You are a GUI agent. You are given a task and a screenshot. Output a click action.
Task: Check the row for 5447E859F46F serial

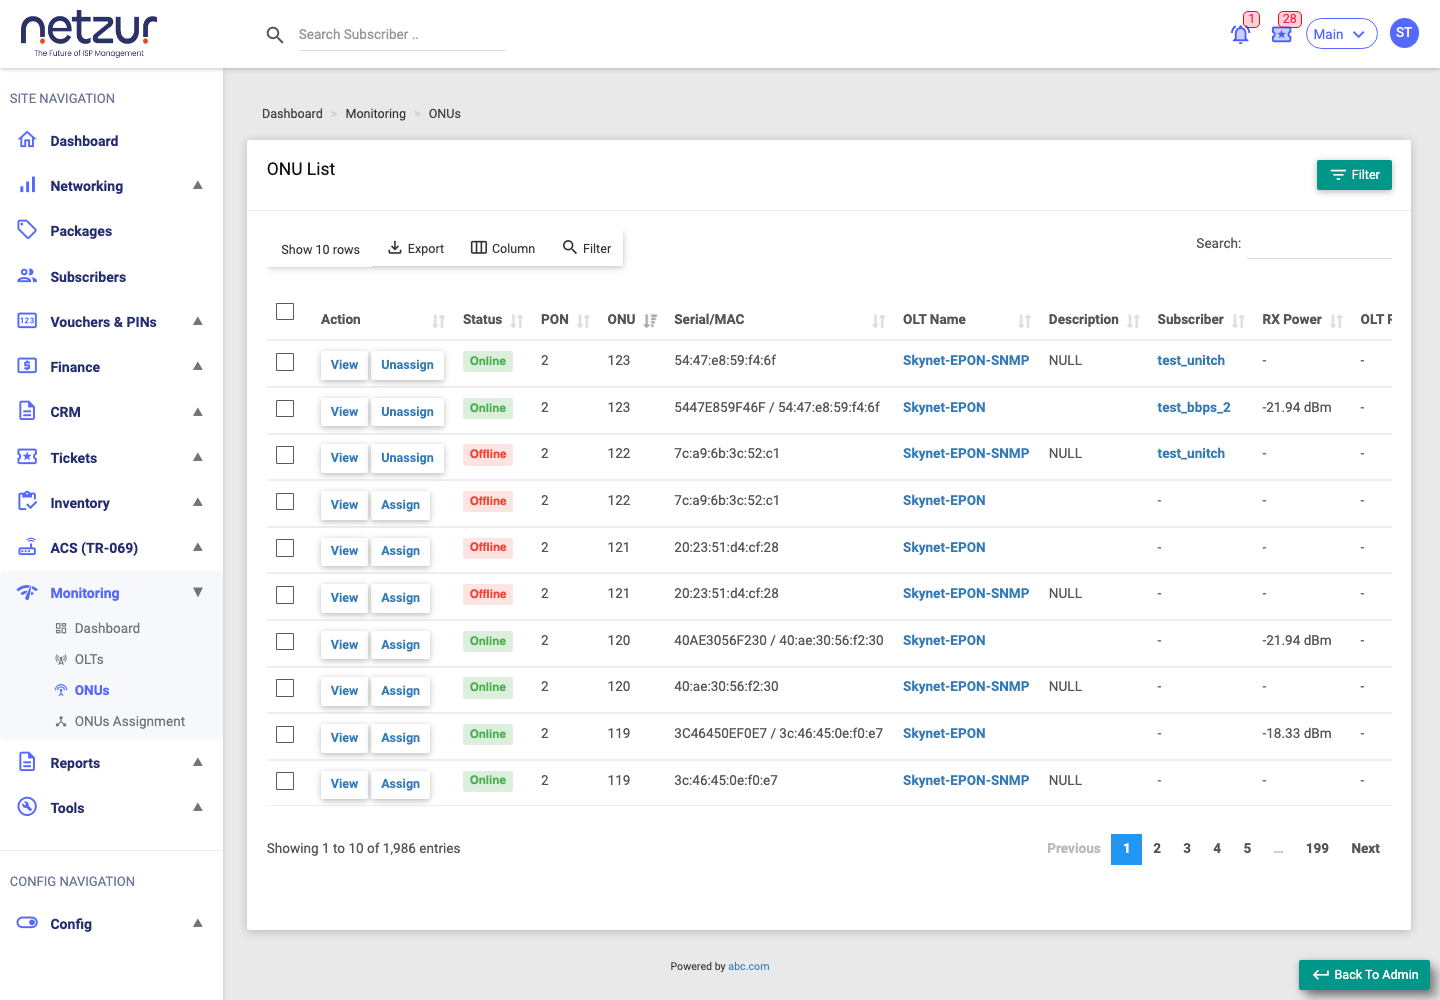[x=285, y=409]
